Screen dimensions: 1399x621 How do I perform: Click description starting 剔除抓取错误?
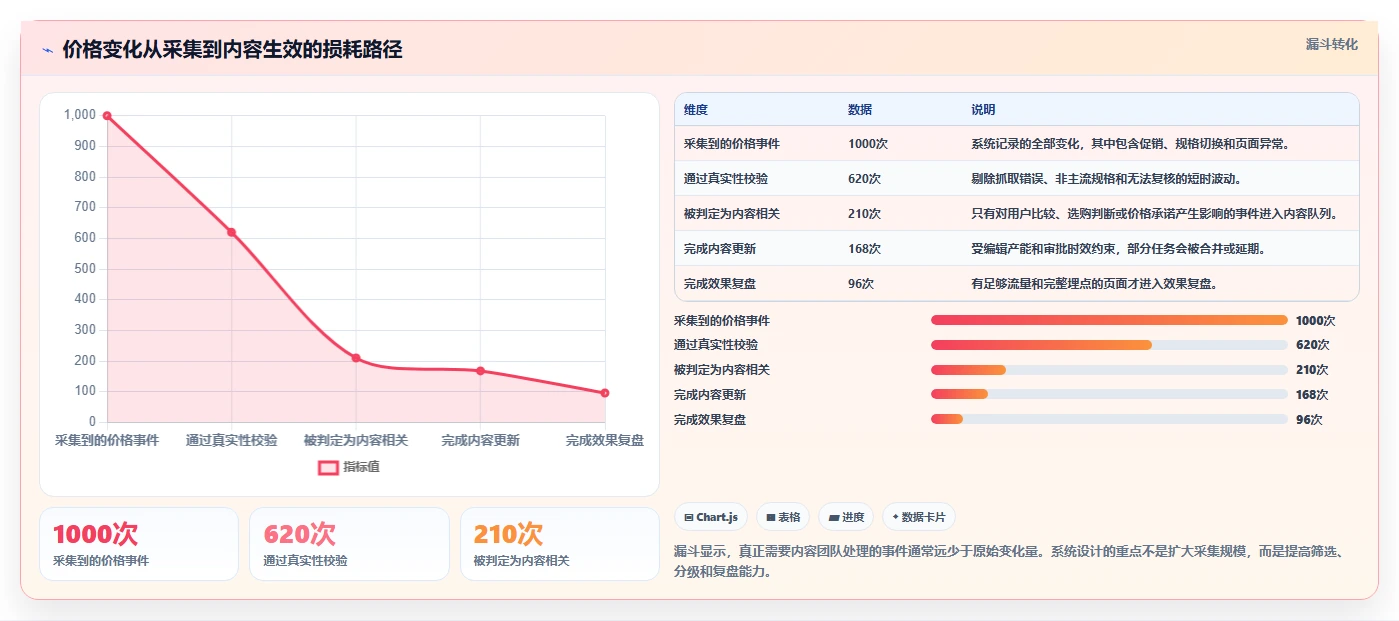pos(1108,179)
